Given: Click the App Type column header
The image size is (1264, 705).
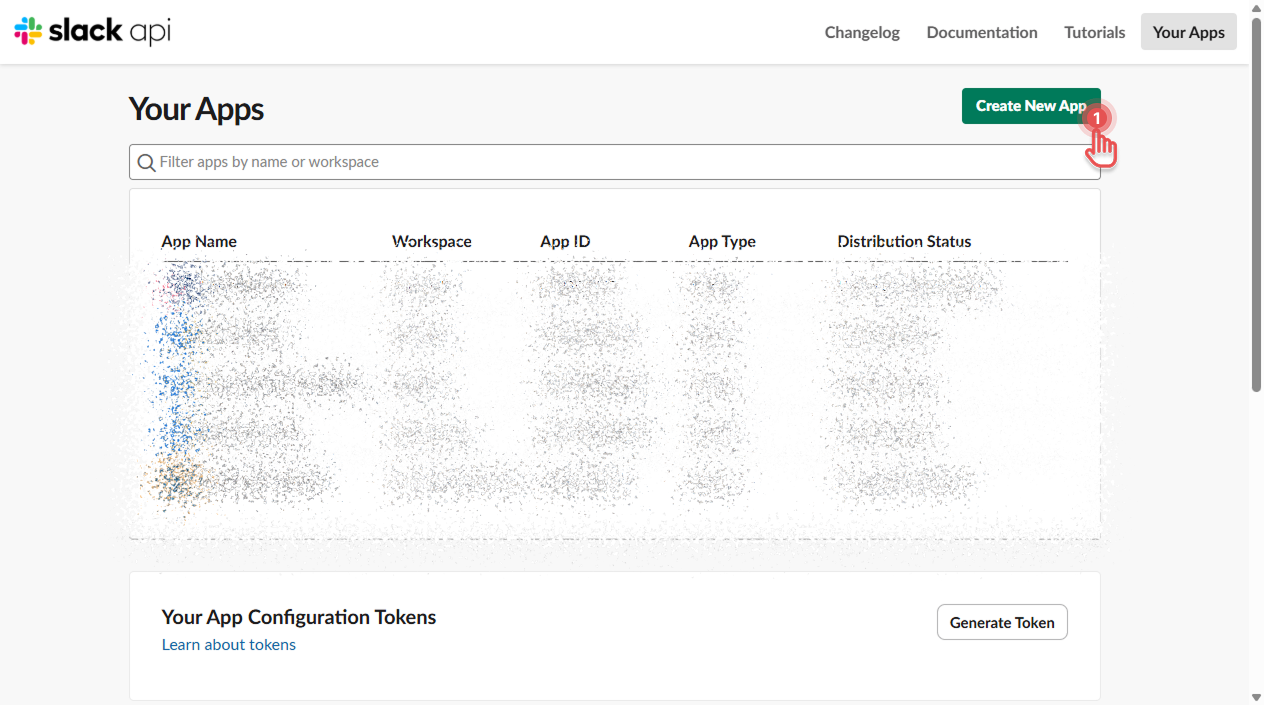Looking at the screenshot, I should click(722, 241).
